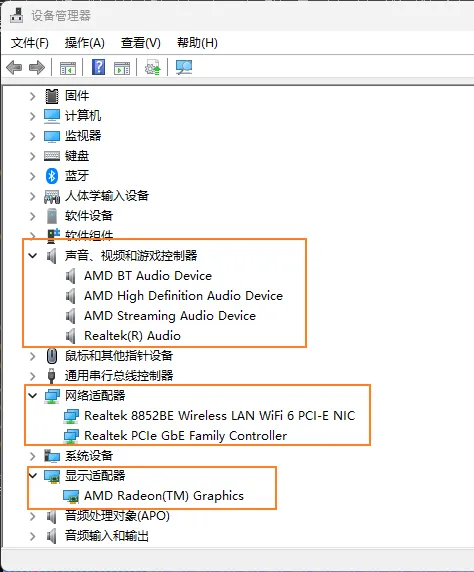Image resolution: width=474 pixels, height=572 pixels.
Task: Click the 网络适配器 network icon
Action: [x=52, y=396]
